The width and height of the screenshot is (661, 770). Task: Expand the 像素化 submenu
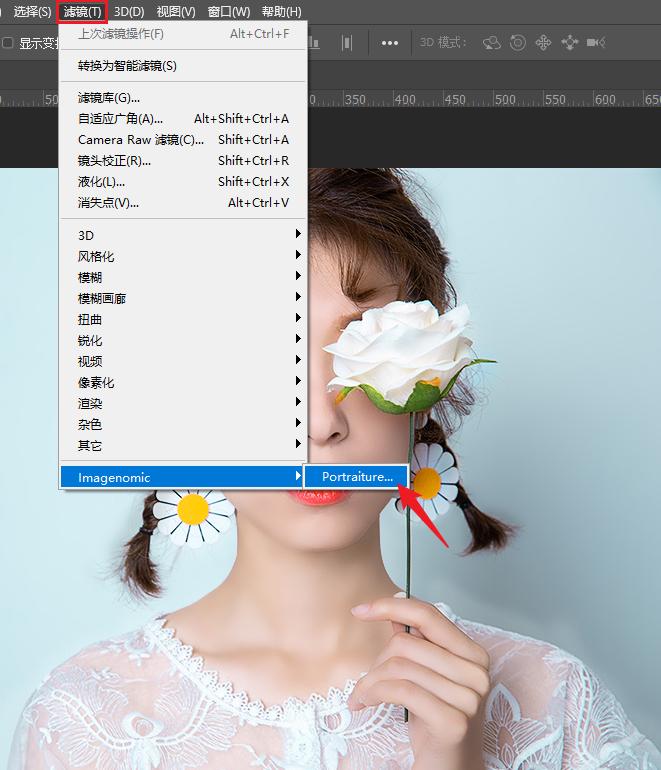[183, 383]
